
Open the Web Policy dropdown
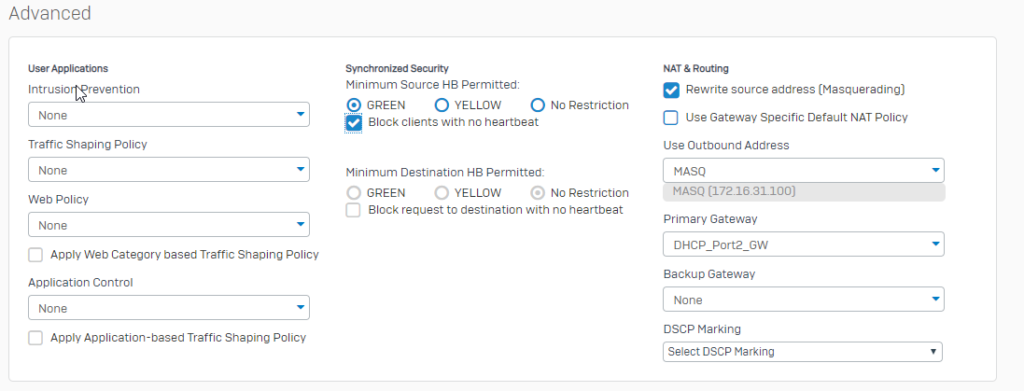[168, 225]
